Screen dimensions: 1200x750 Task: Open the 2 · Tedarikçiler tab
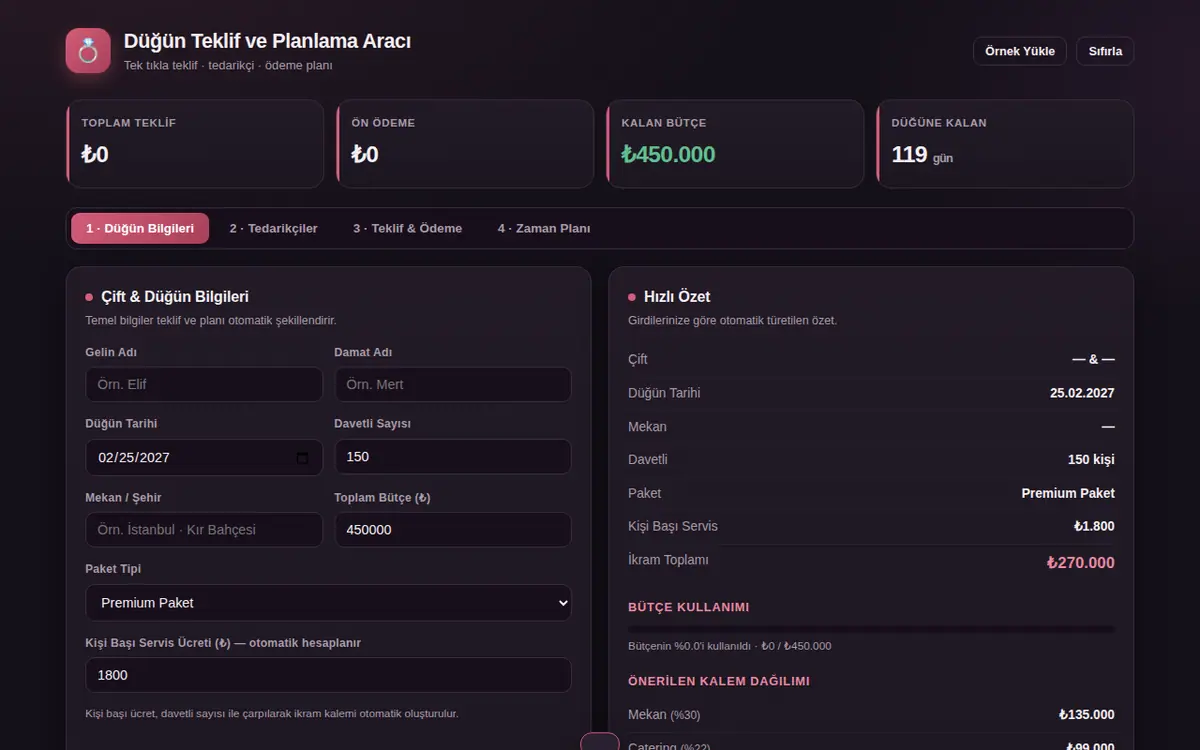tap(273, 228)
